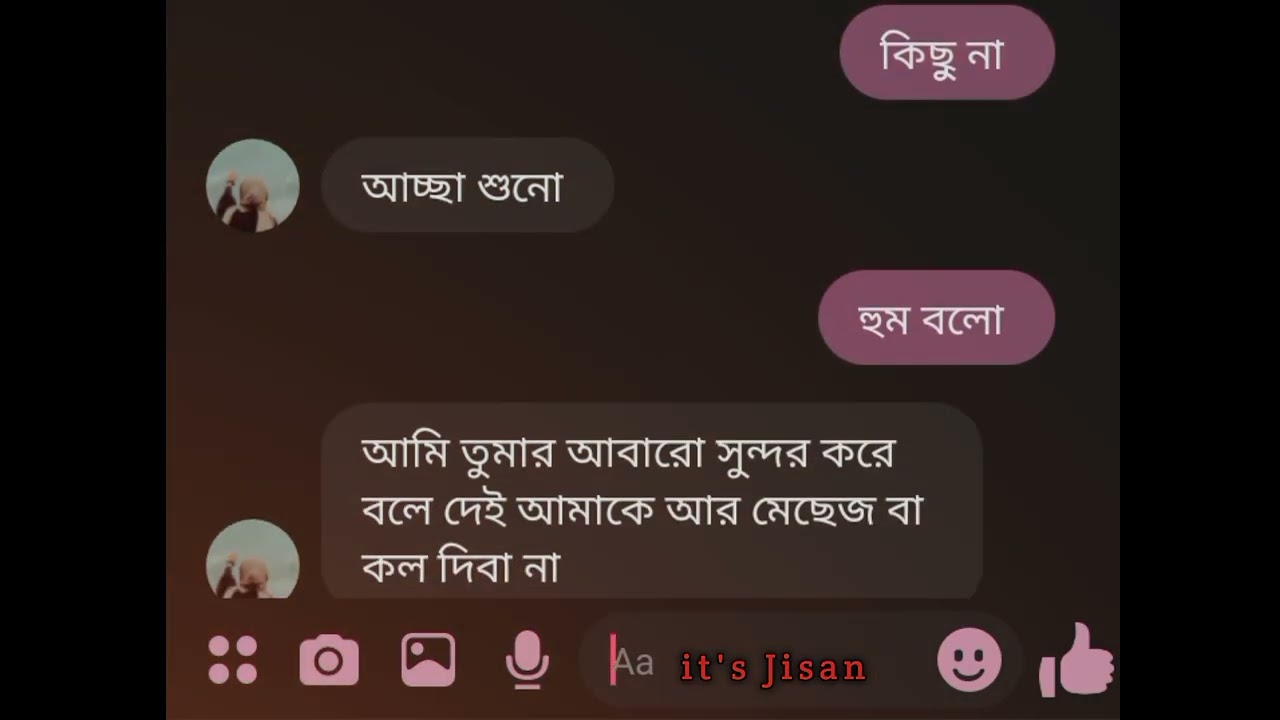Tap the microphone to record voice
The width and height of the screenshot is (1280, 720).
coord(527,660)
